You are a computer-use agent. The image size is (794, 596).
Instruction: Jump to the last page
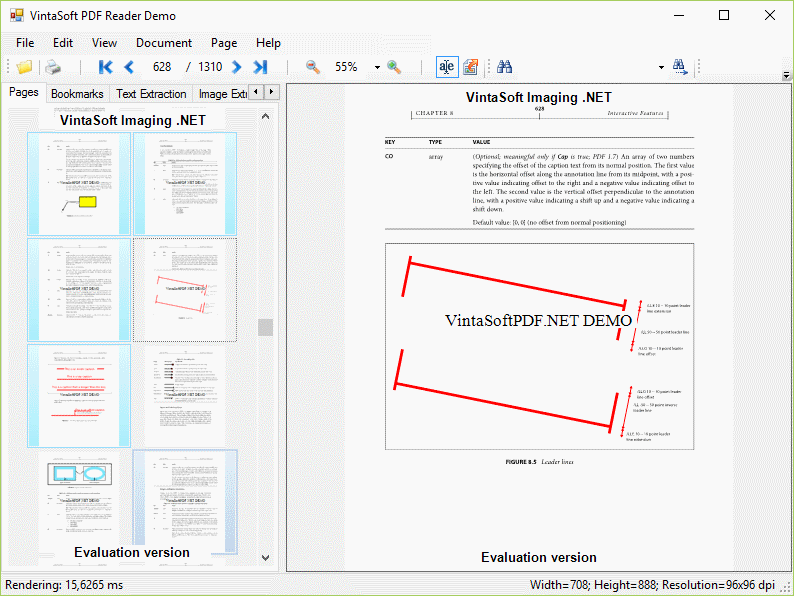point(261,67)
